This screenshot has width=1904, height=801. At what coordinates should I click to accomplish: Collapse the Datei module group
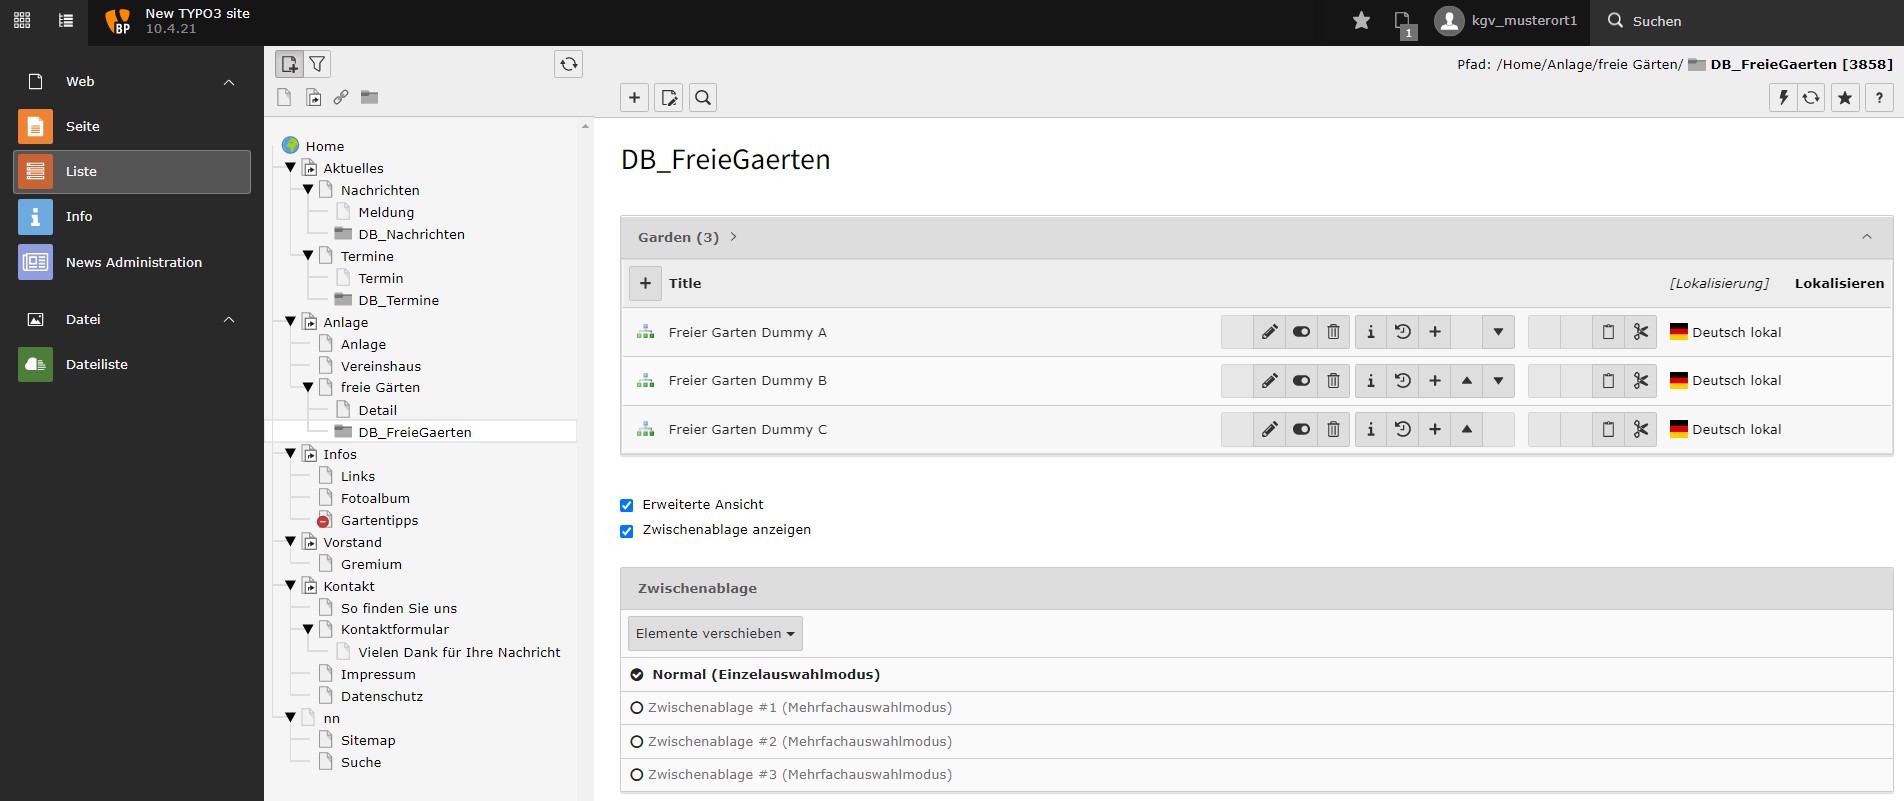(x=229, y=320)
